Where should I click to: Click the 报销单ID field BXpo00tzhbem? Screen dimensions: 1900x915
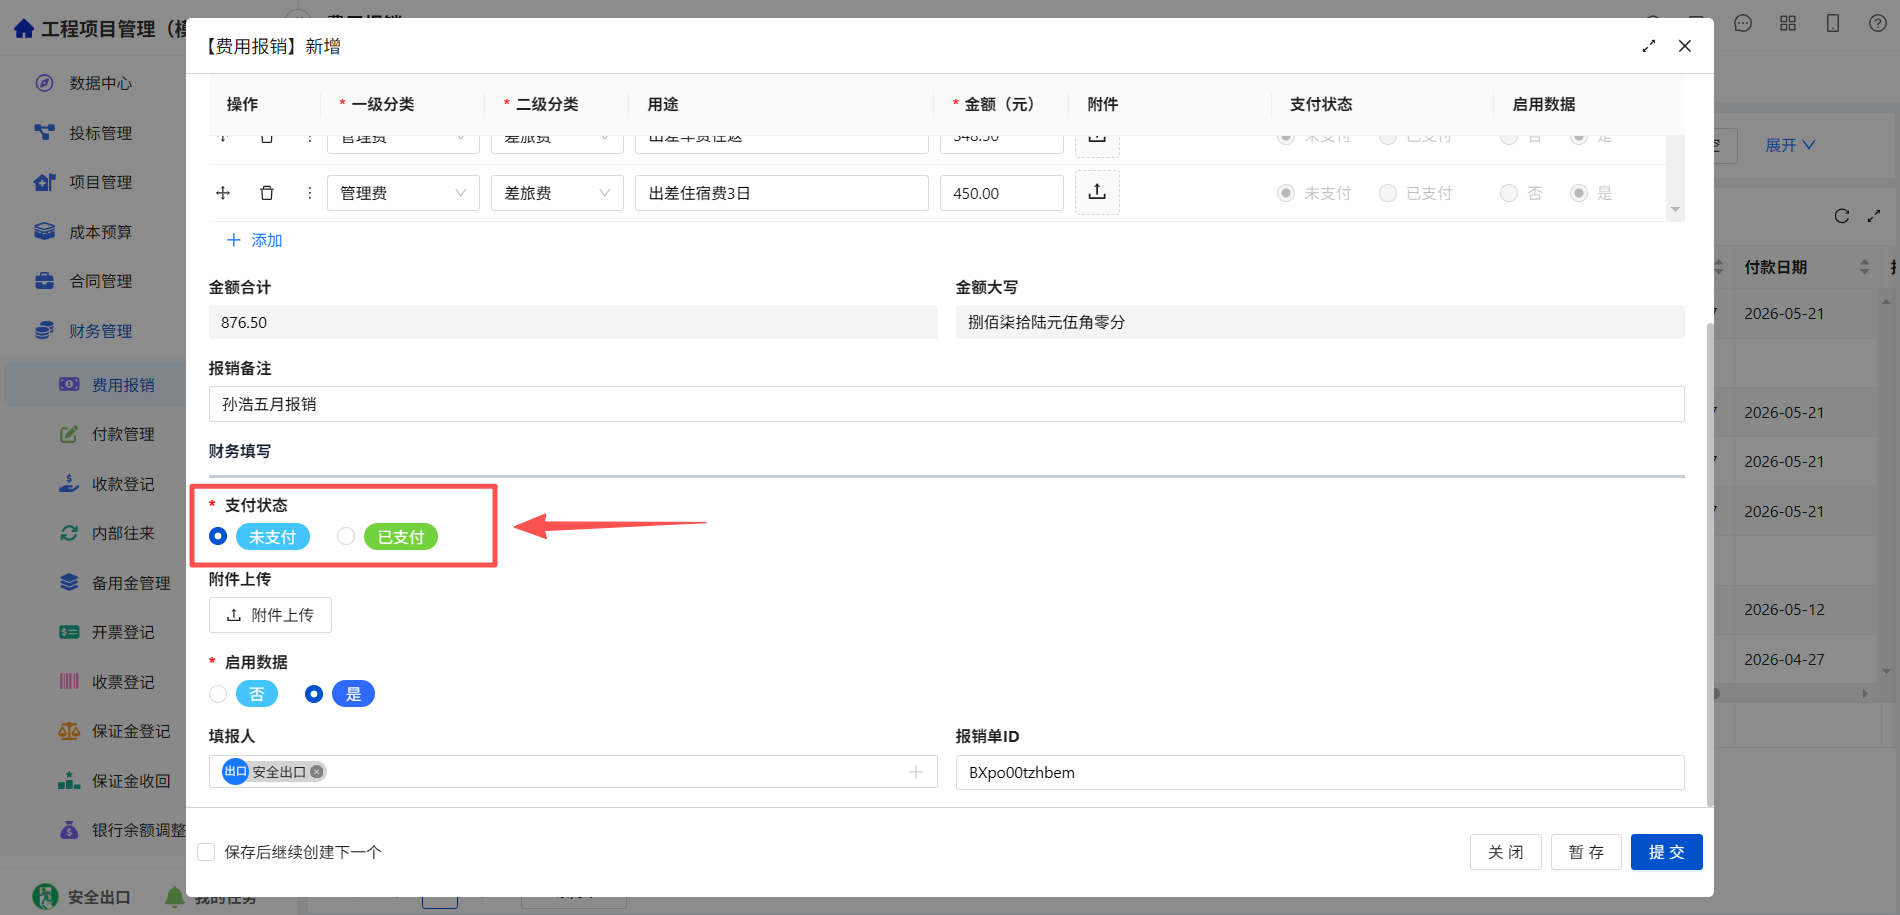pos(1319,772)
